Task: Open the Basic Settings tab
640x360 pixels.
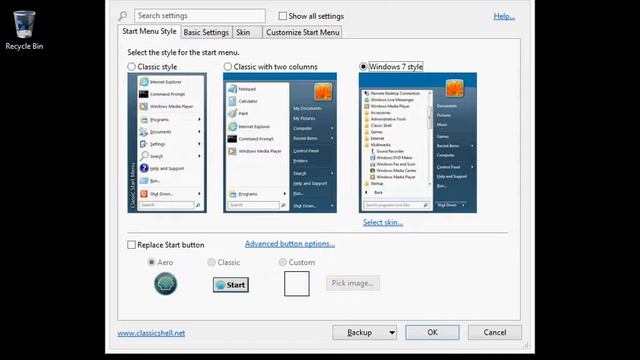Action: [x=206, y=32]
